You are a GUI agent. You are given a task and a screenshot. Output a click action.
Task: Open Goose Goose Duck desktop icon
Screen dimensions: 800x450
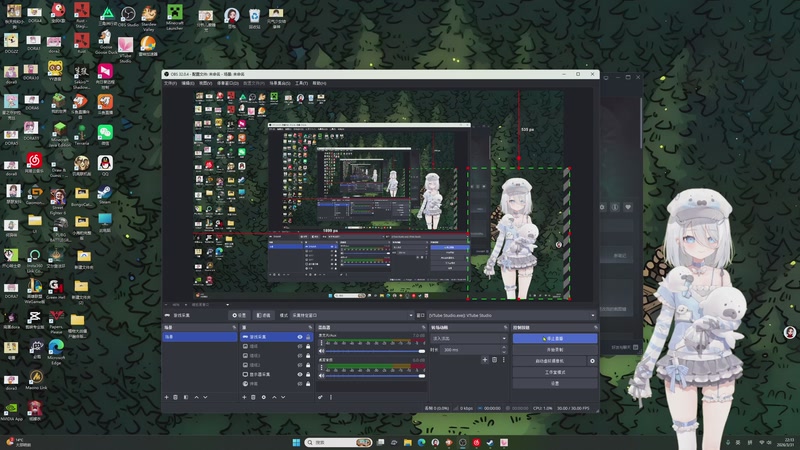pos(105,42)
